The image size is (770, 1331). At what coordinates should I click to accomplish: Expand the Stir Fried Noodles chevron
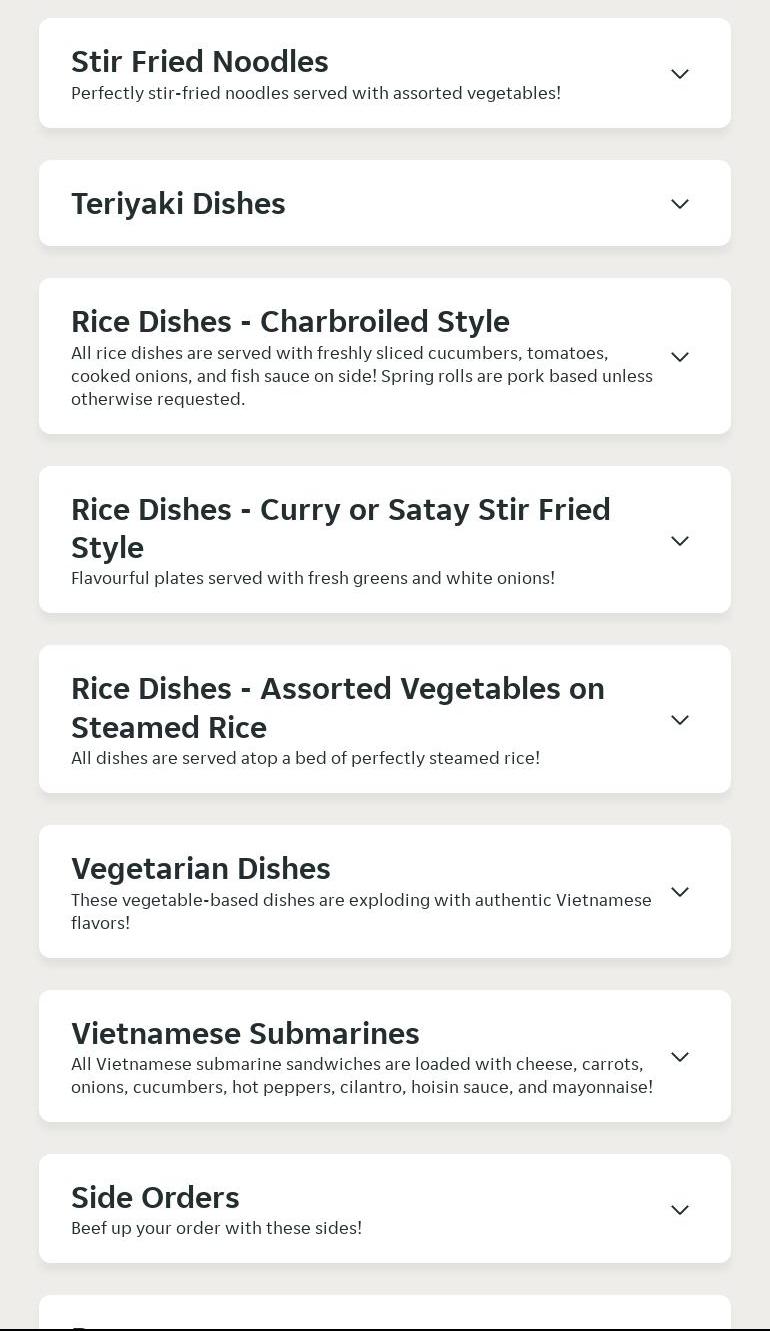pos(679,74)
